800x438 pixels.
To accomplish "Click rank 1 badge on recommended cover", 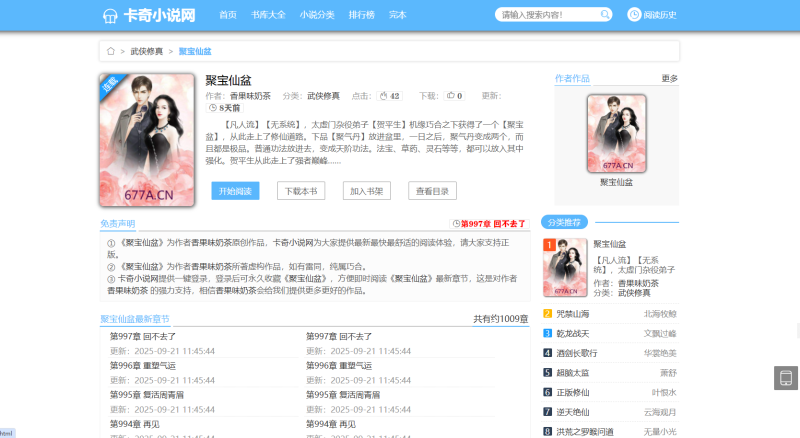I will coord(549,245).
